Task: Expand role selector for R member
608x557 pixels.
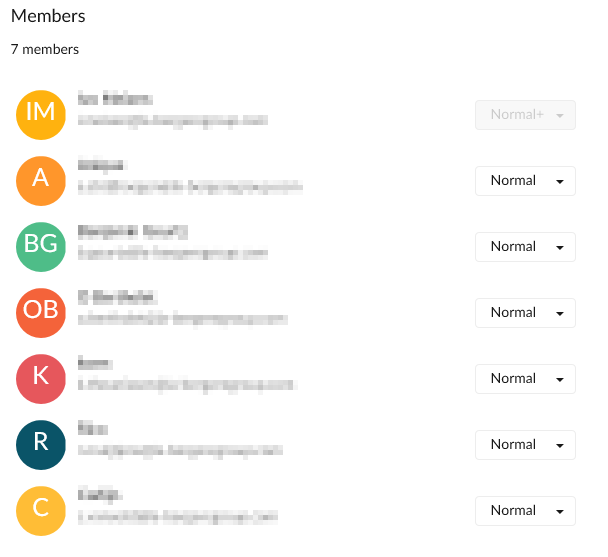Action: click(525, 445)
